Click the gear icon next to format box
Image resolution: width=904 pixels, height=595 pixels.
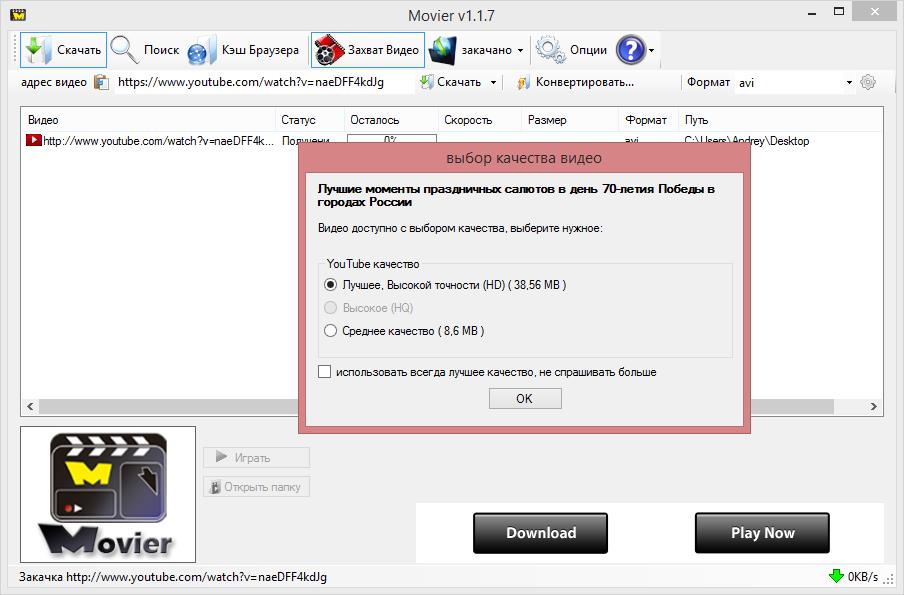coord(868,82)
